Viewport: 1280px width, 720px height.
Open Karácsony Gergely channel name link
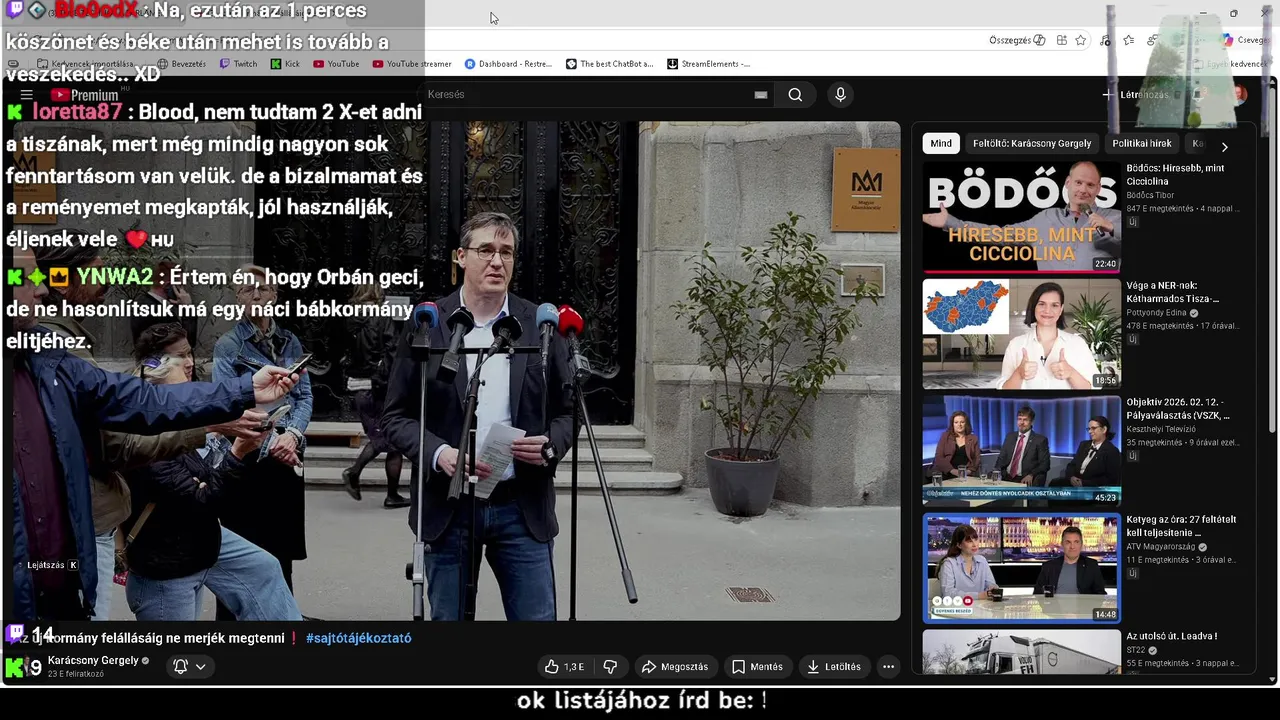pyautogui.click(x=93, y=661)
